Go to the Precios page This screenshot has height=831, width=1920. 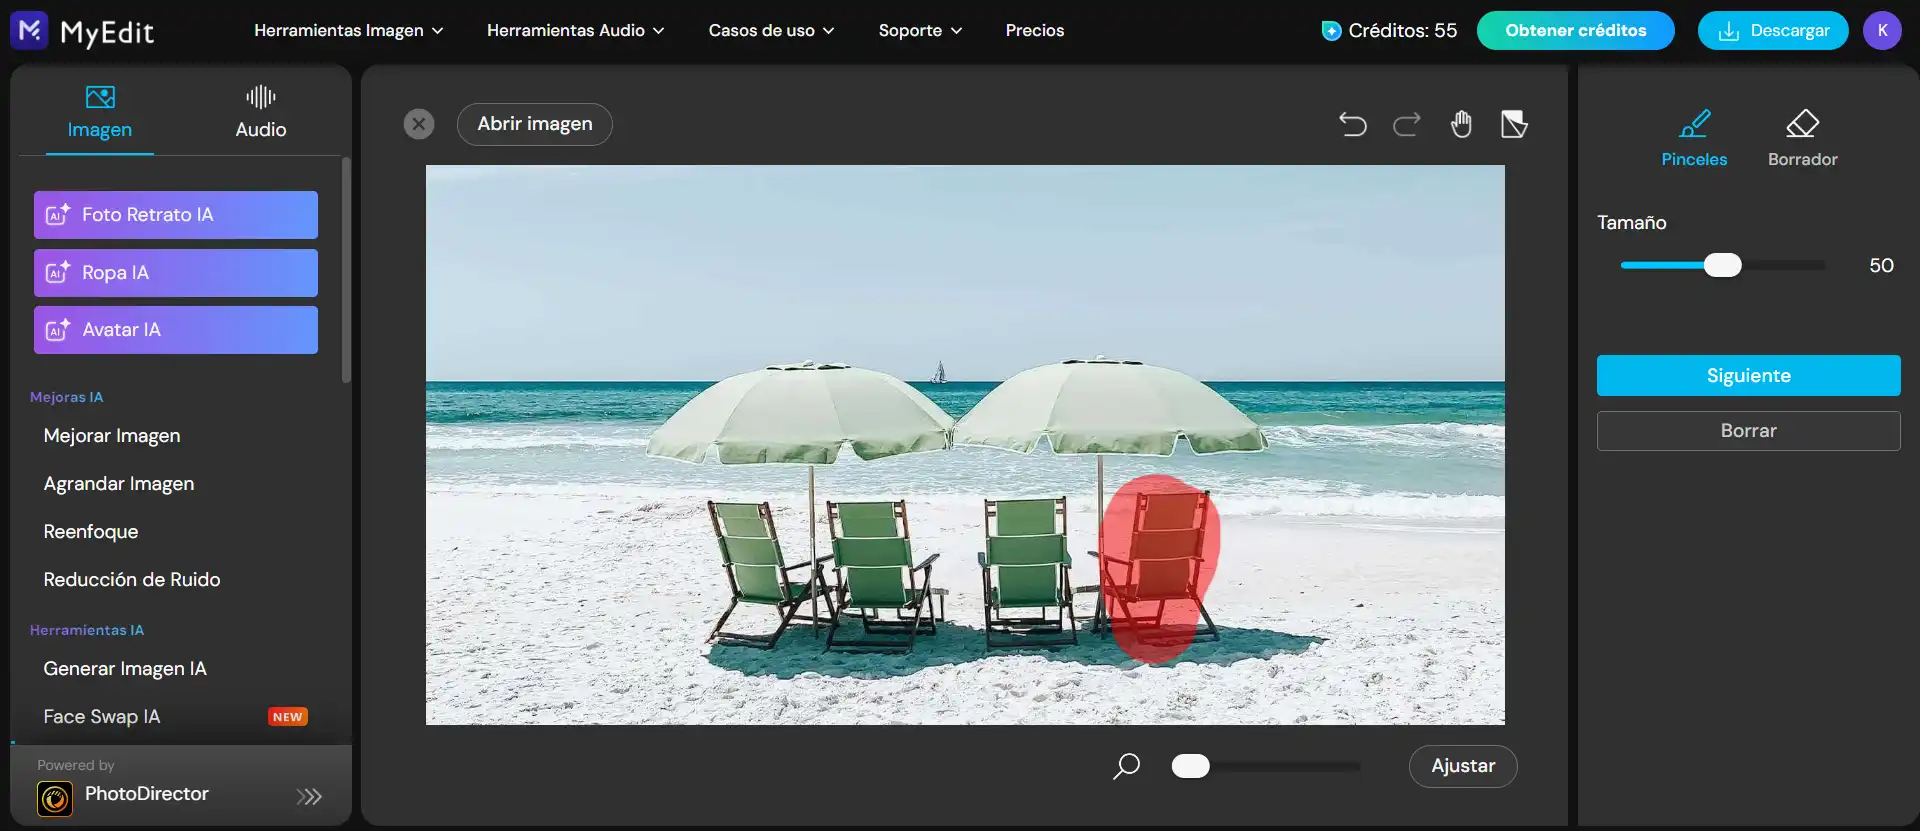[x=1035, y=31]
